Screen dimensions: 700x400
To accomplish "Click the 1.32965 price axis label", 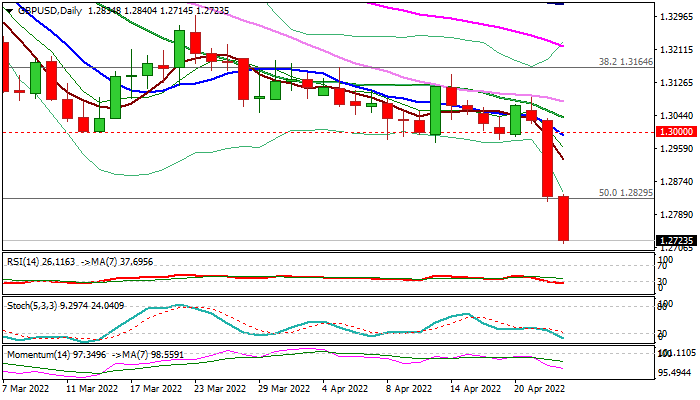I will 675,17.
